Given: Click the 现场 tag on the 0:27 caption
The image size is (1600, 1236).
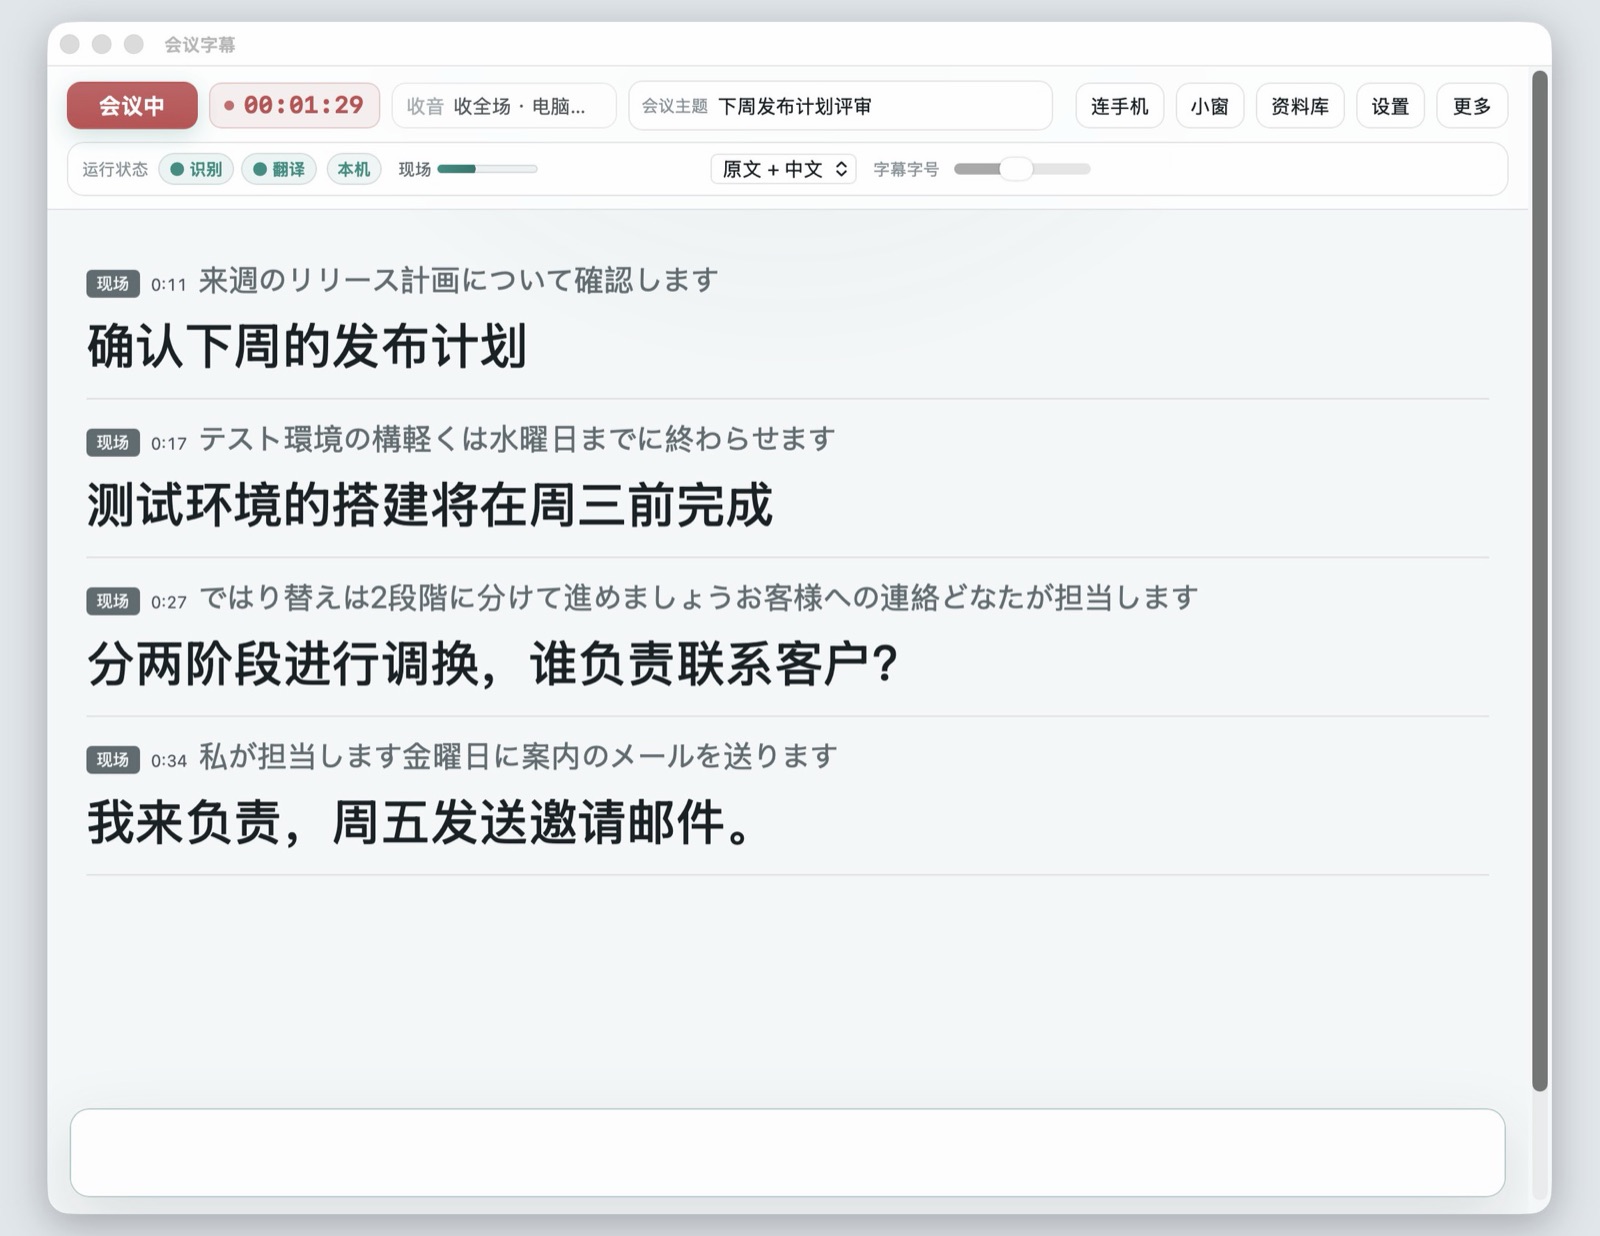Looking at the screenshot, I should pyautogui.click(x=112, y=601).
